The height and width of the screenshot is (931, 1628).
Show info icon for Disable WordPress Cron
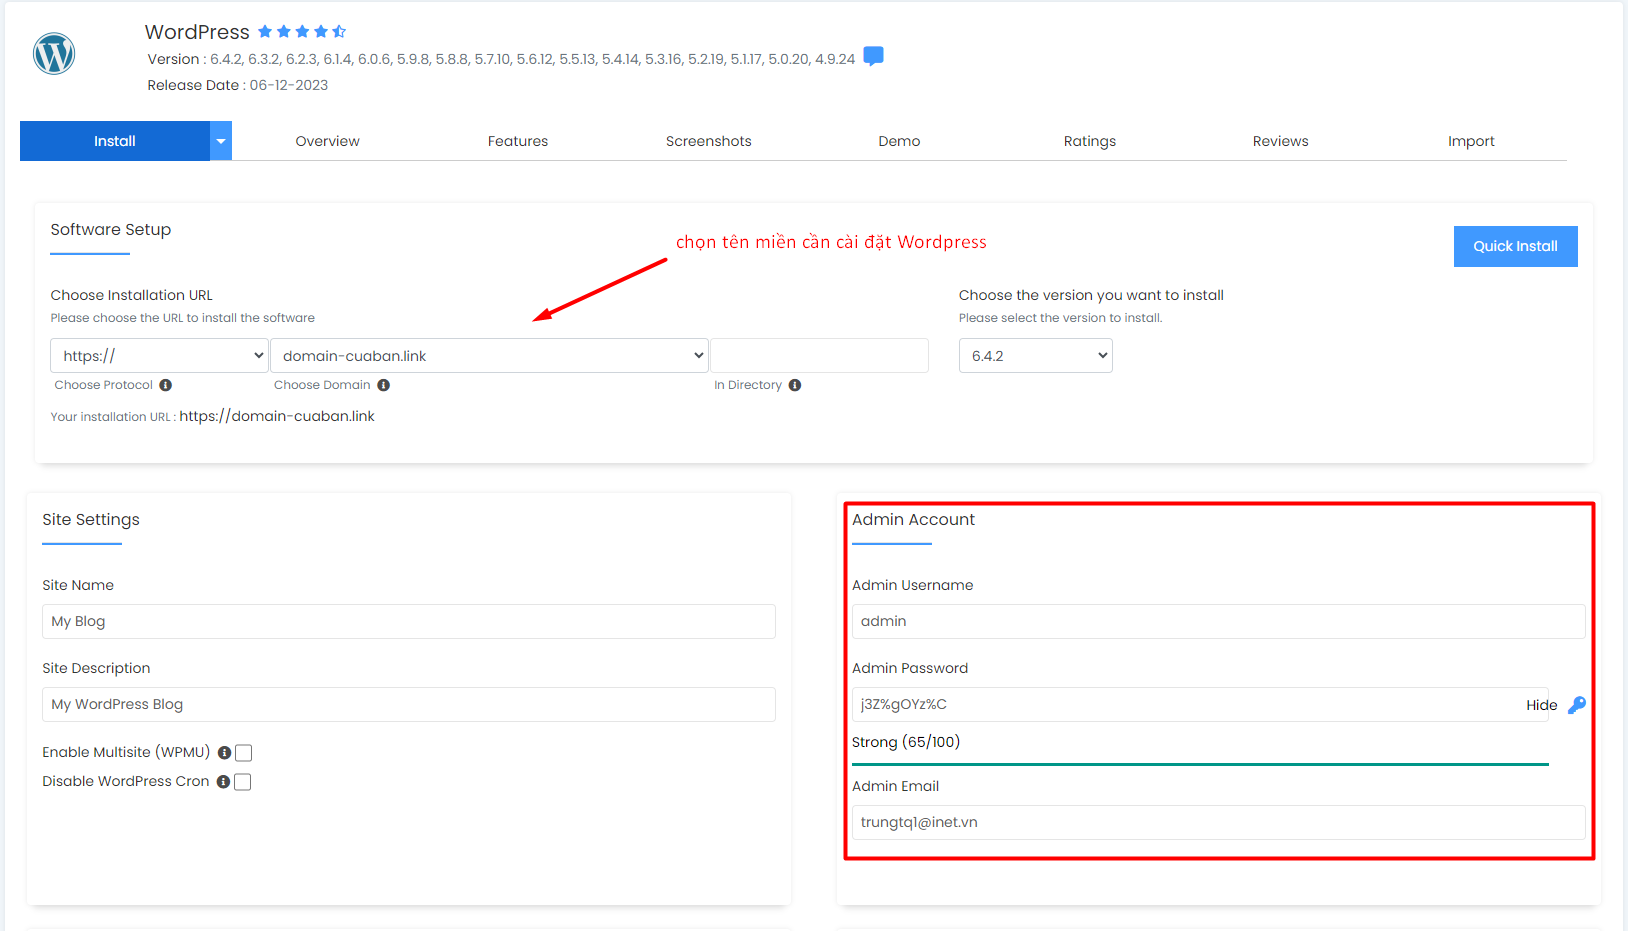click(223, 782)
